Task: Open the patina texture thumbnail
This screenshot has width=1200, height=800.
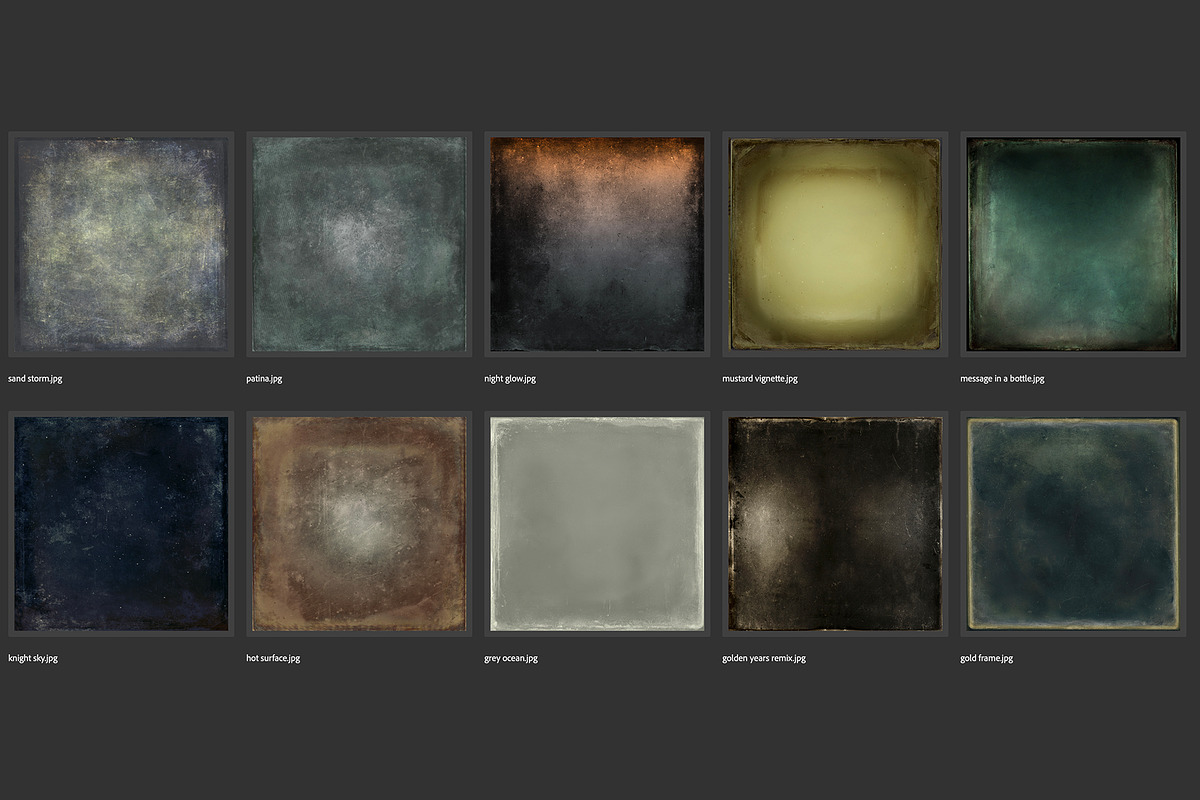Action: coord(359,244)
